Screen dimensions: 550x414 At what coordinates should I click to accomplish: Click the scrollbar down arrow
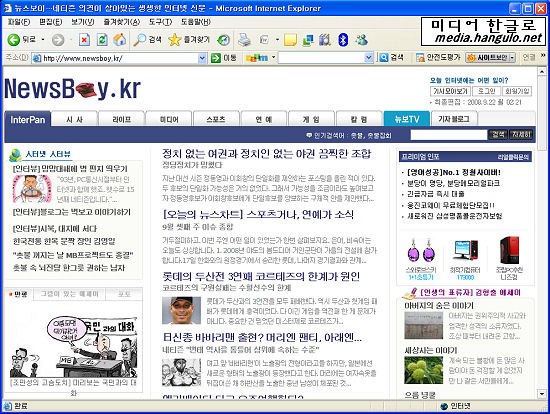pos(542,394)
